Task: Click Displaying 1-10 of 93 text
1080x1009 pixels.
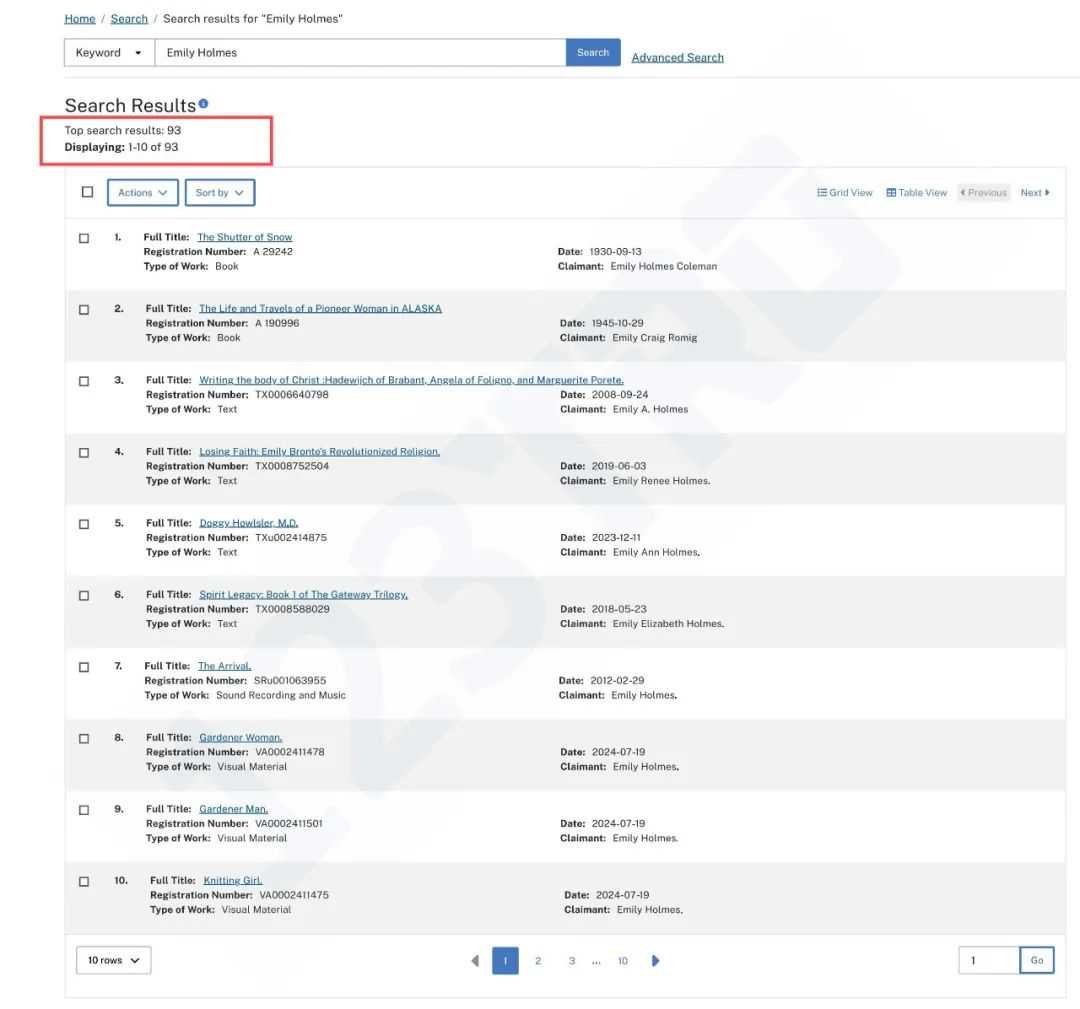Action: point(121,147)
